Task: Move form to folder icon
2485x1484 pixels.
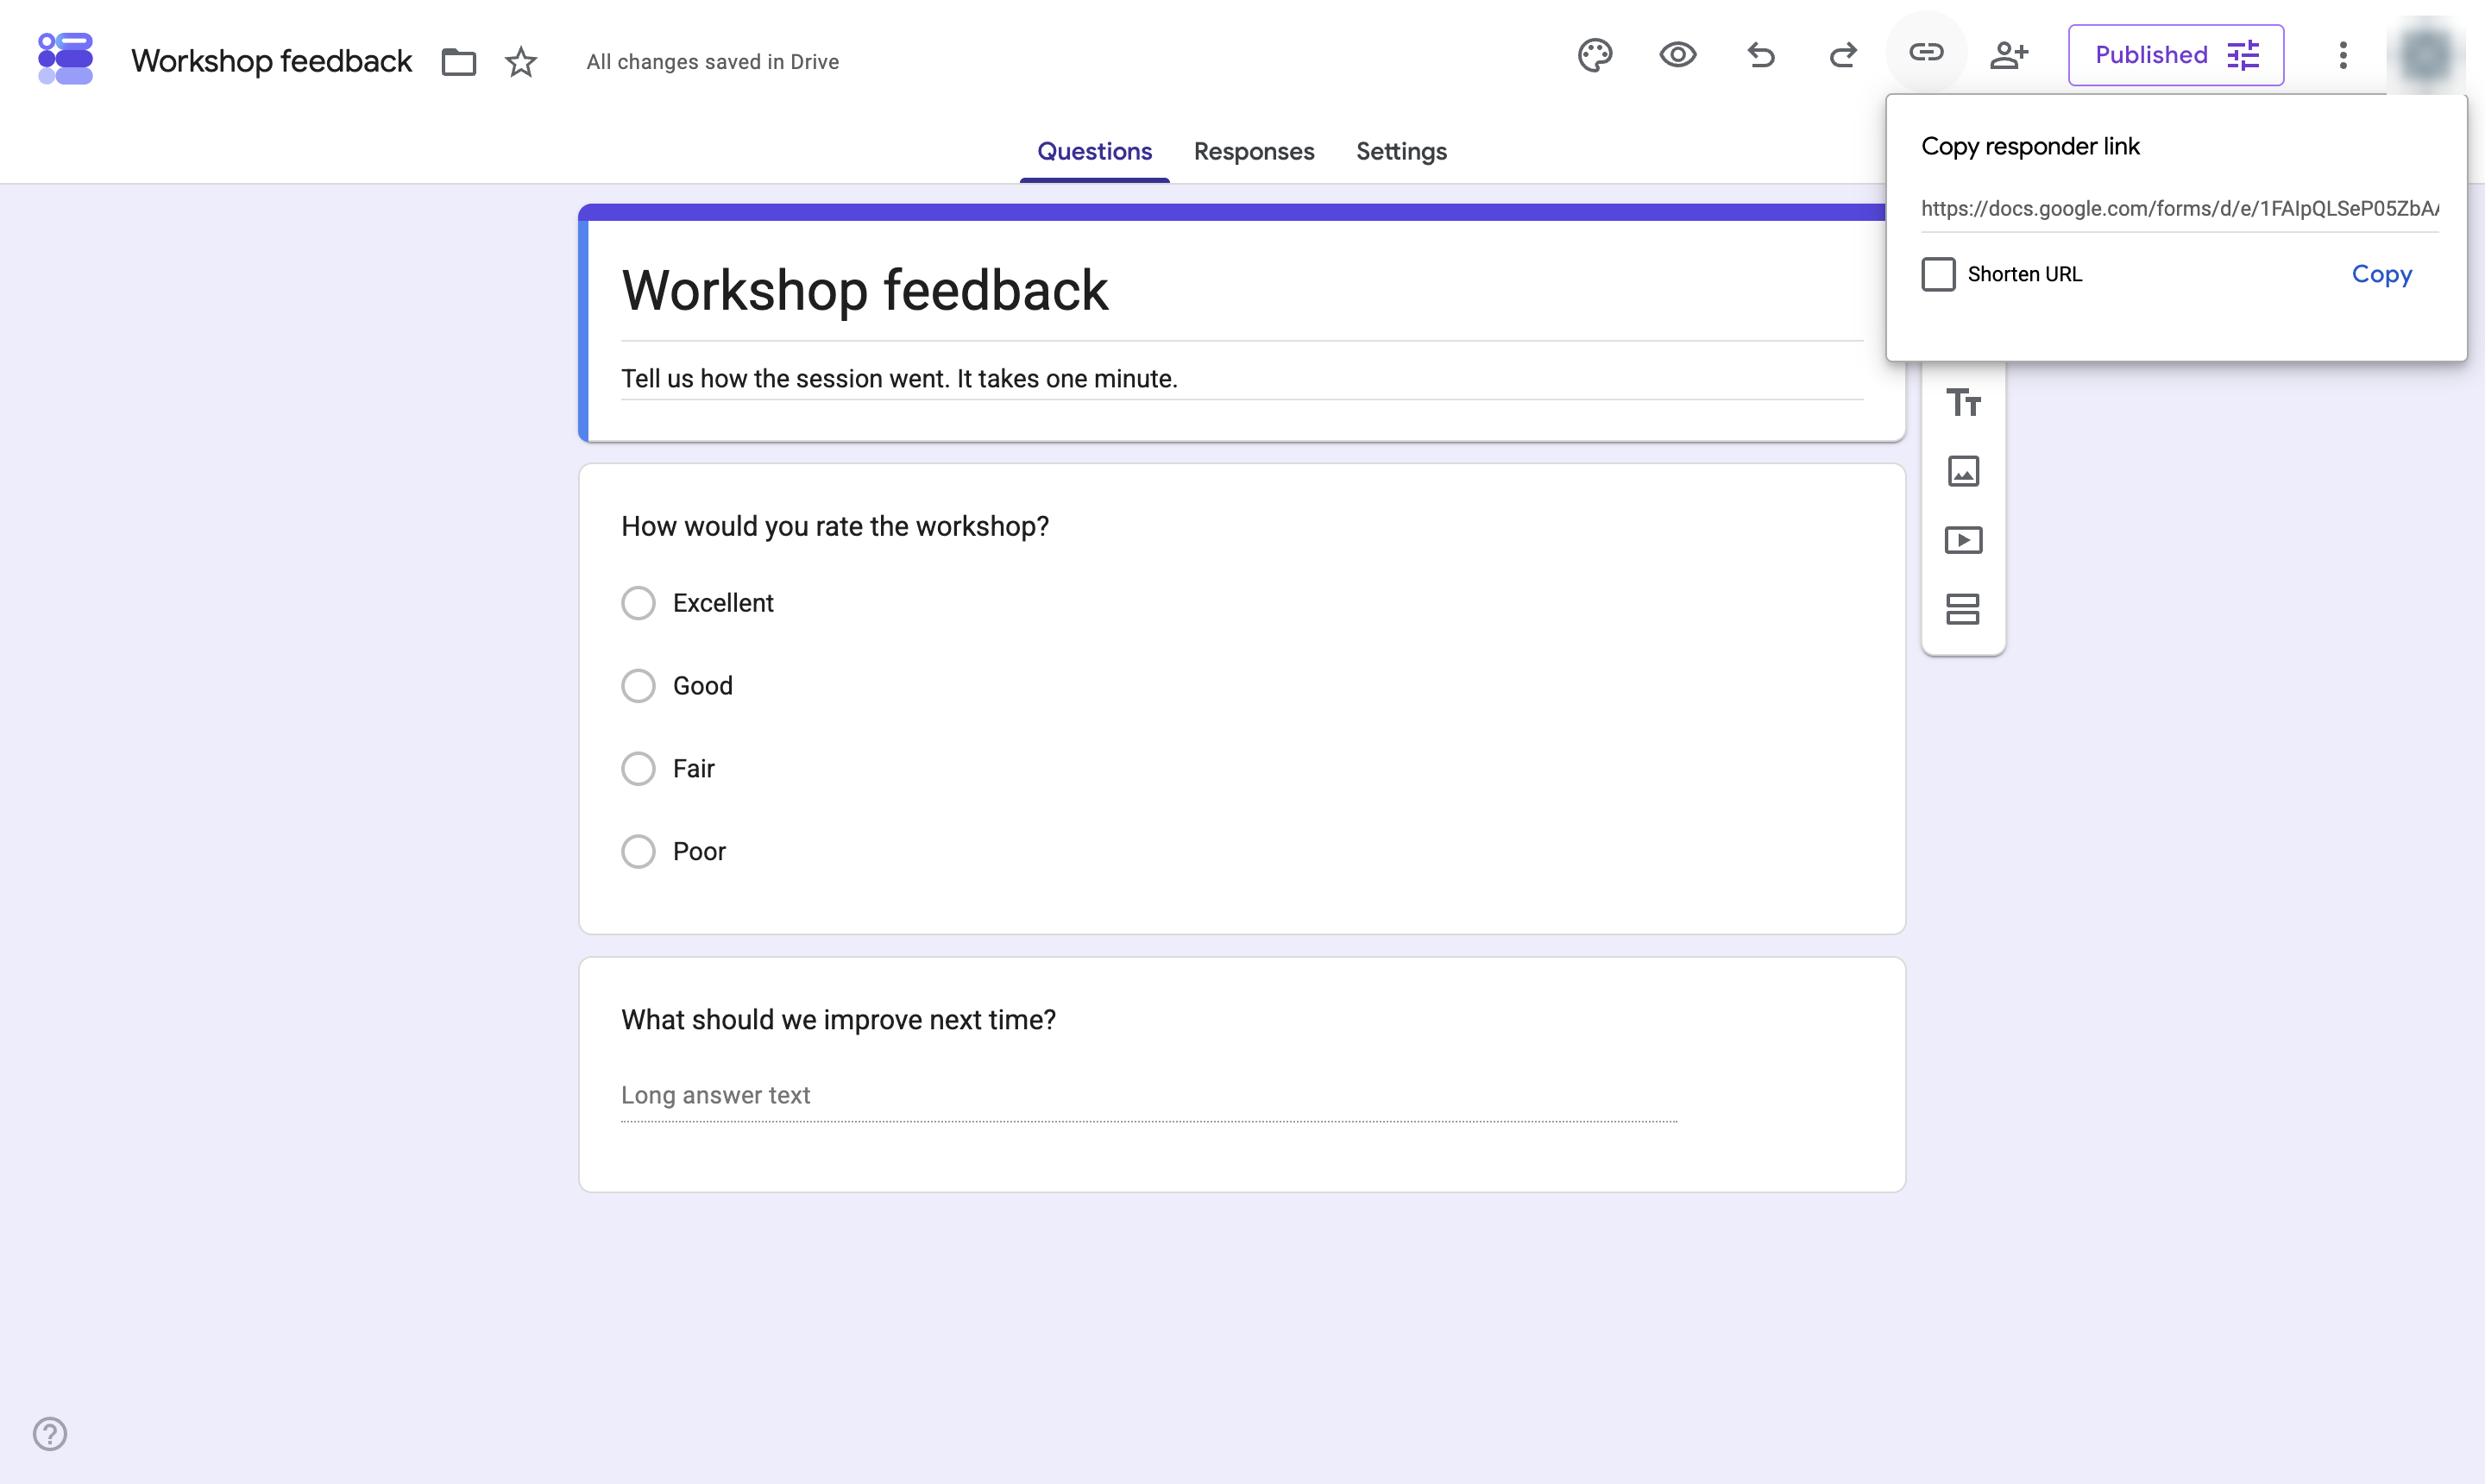Action: click(x=459, y=61)
